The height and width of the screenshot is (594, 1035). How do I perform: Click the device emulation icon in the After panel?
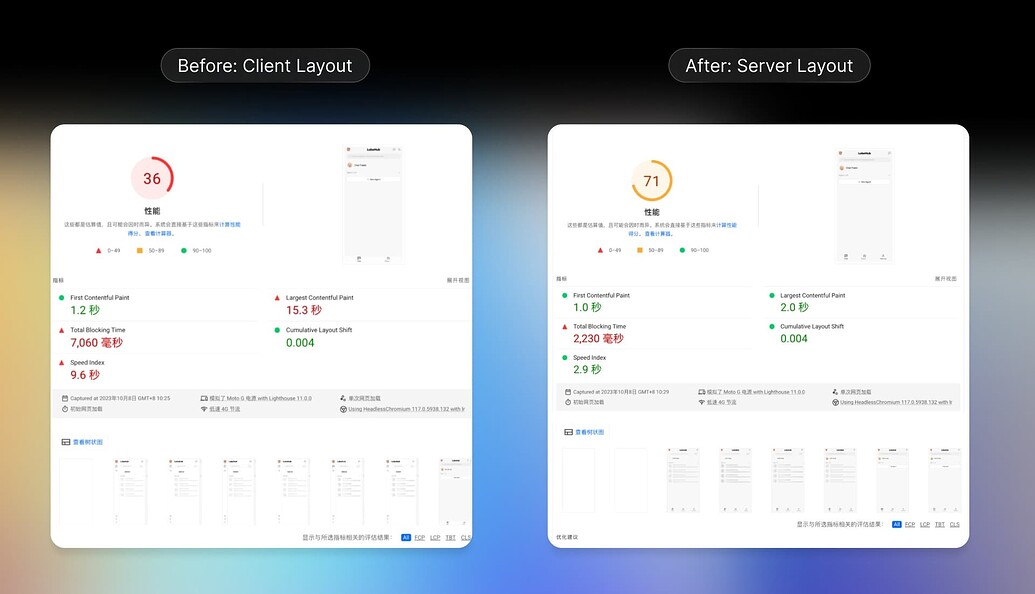click(702, 392)
